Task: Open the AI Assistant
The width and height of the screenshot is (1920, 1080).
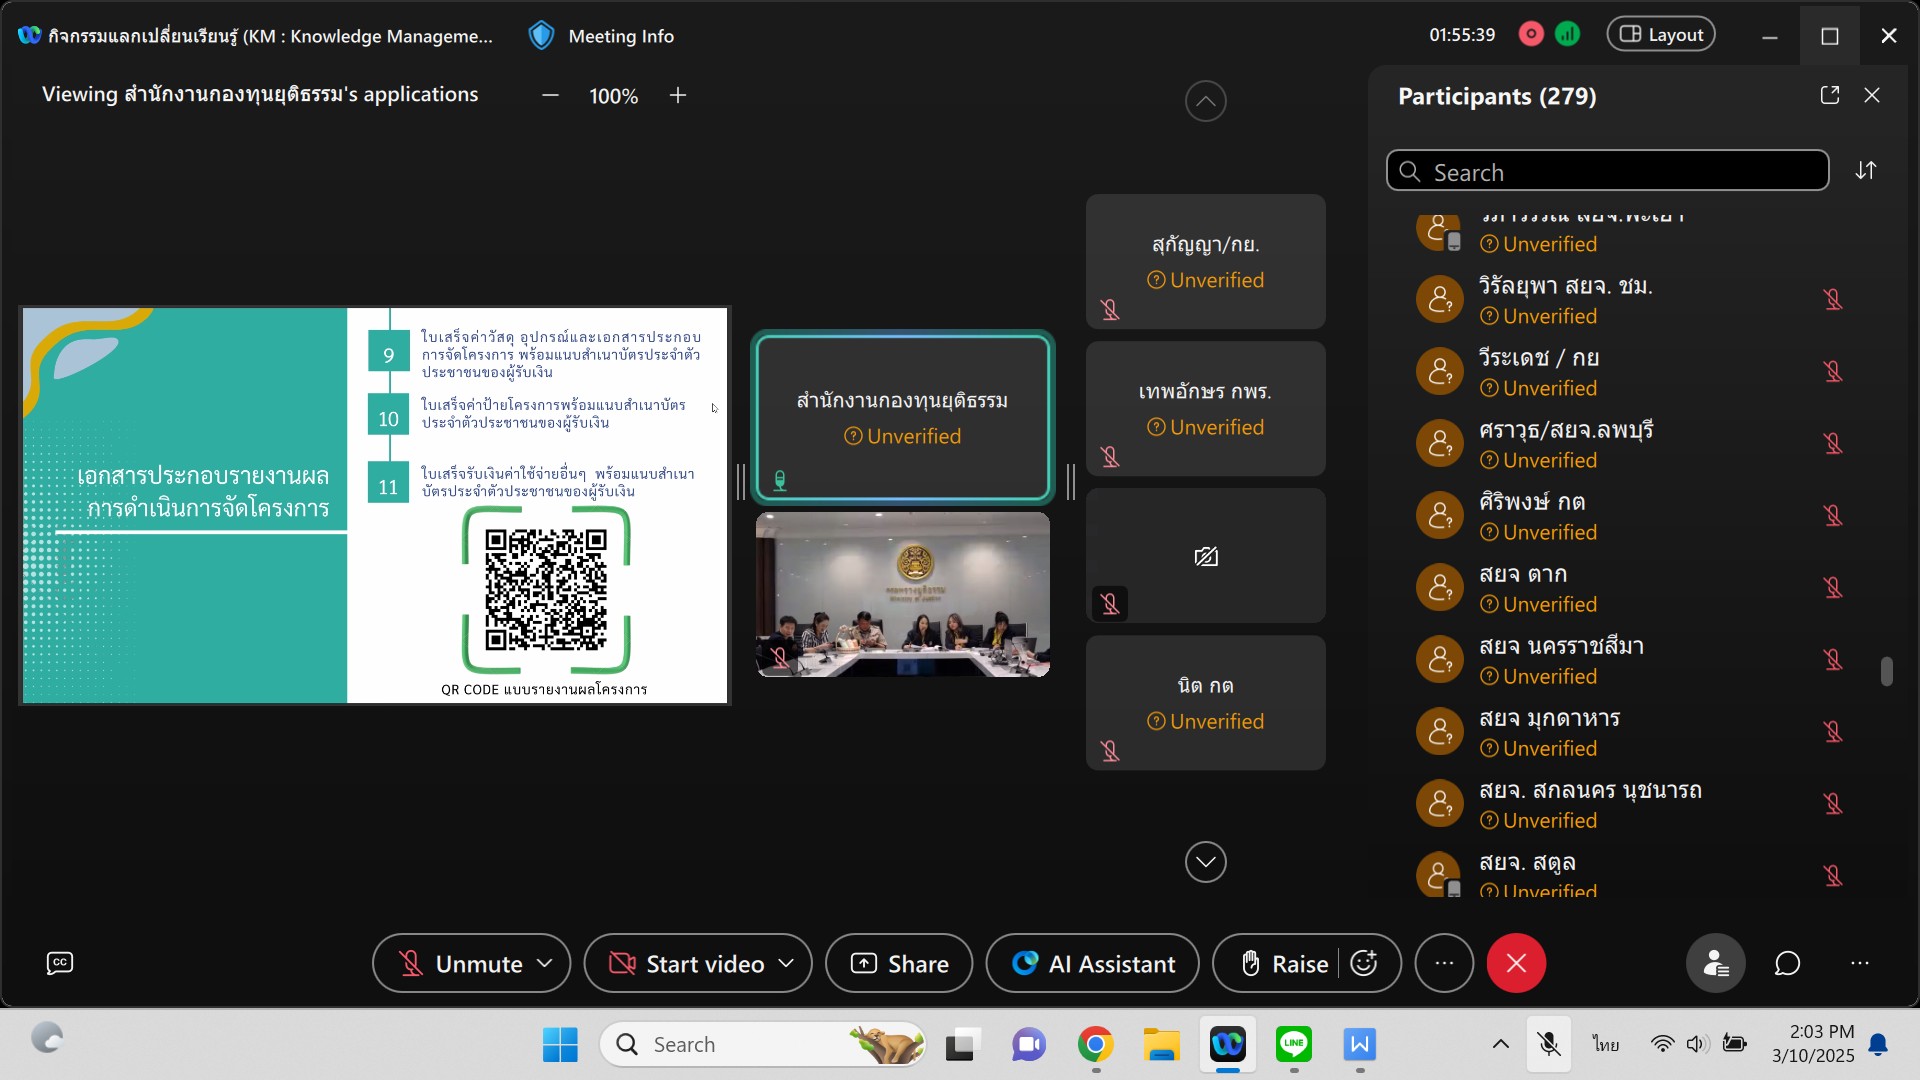Action: point(1092,963)
